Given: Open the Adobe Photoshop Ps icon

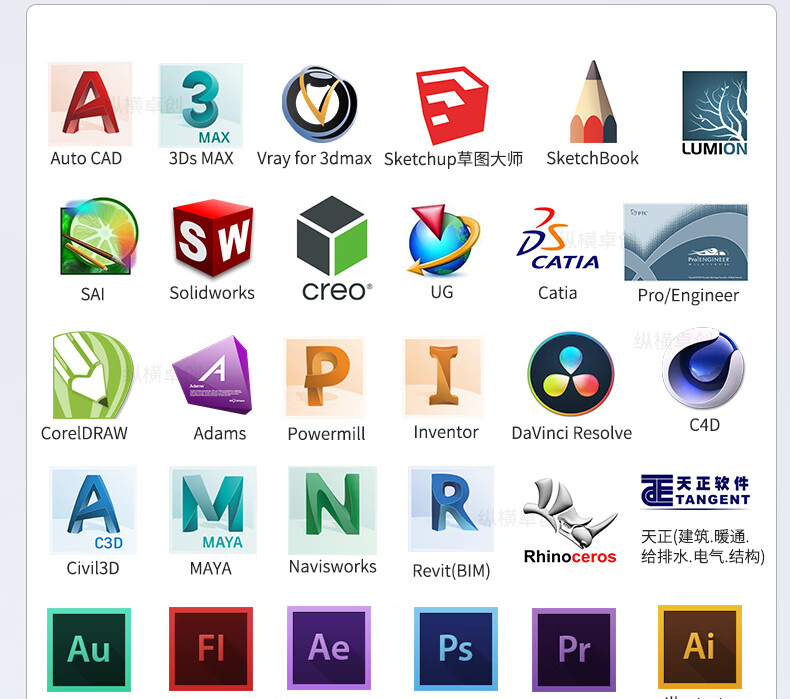Looking at the screenshot, I should (455, 648).
